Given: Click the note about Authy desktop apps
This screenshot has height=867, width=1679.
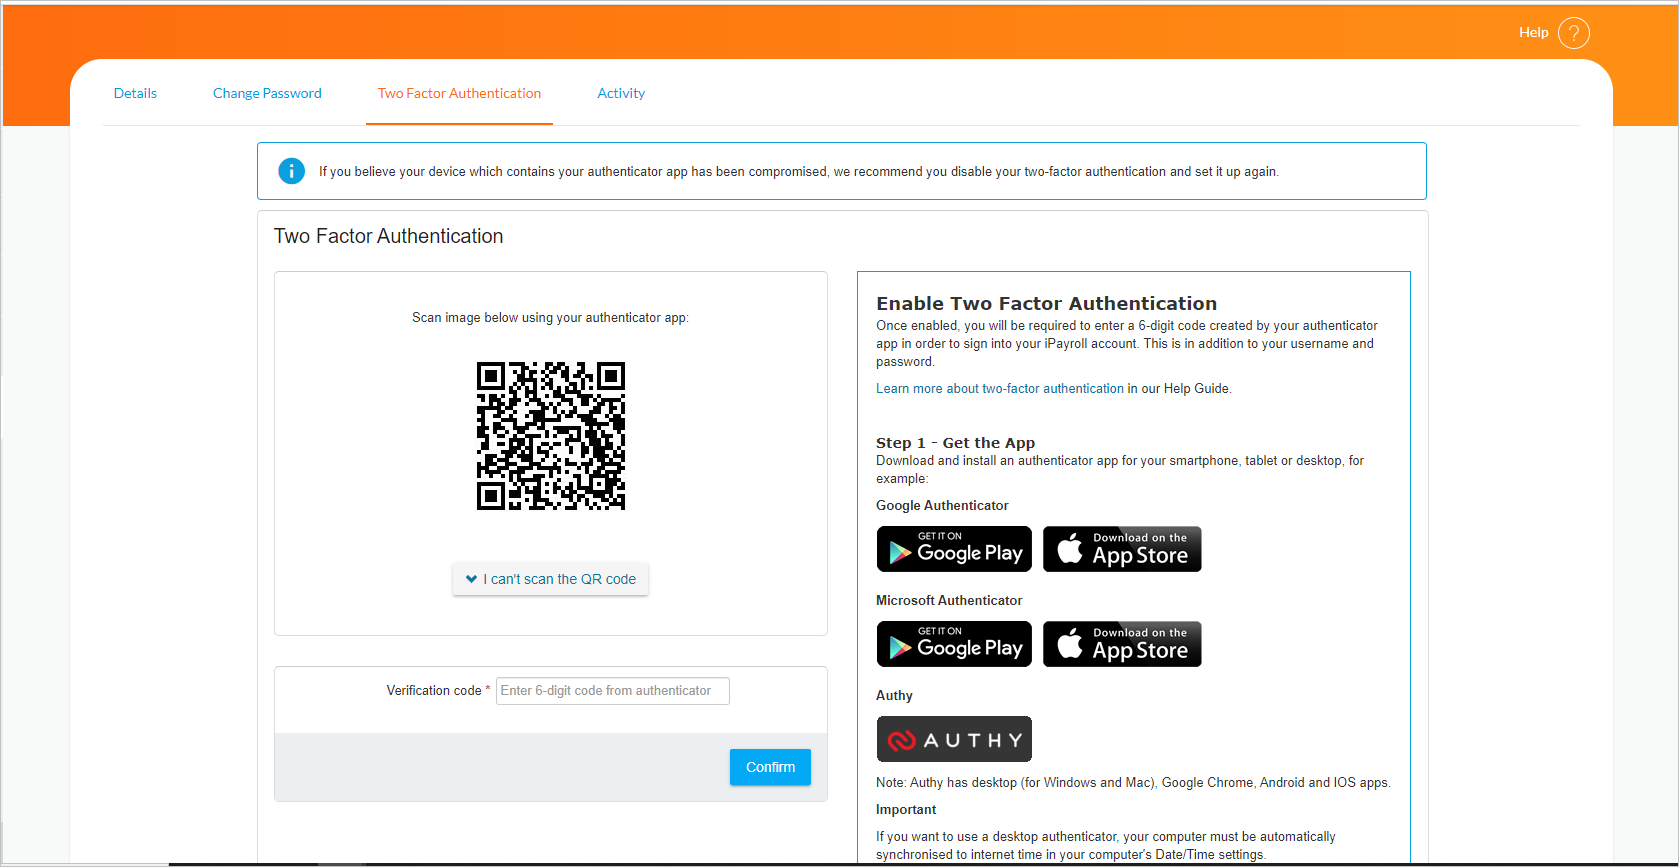Looking at the screenshot, I should [1133, 783].
